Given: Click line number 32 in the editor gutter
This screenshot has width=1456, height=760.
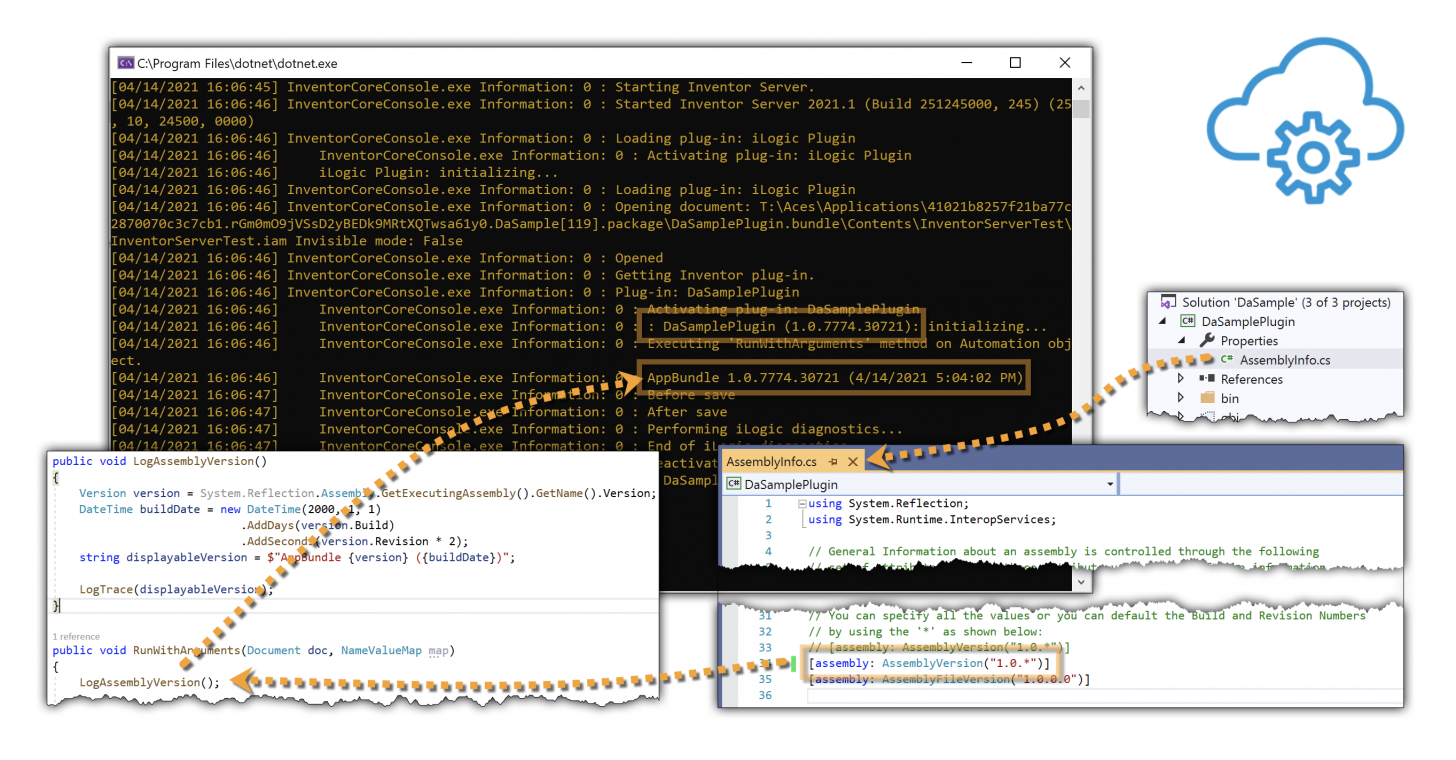Looking at the screenshot, I should click(764, 631).
